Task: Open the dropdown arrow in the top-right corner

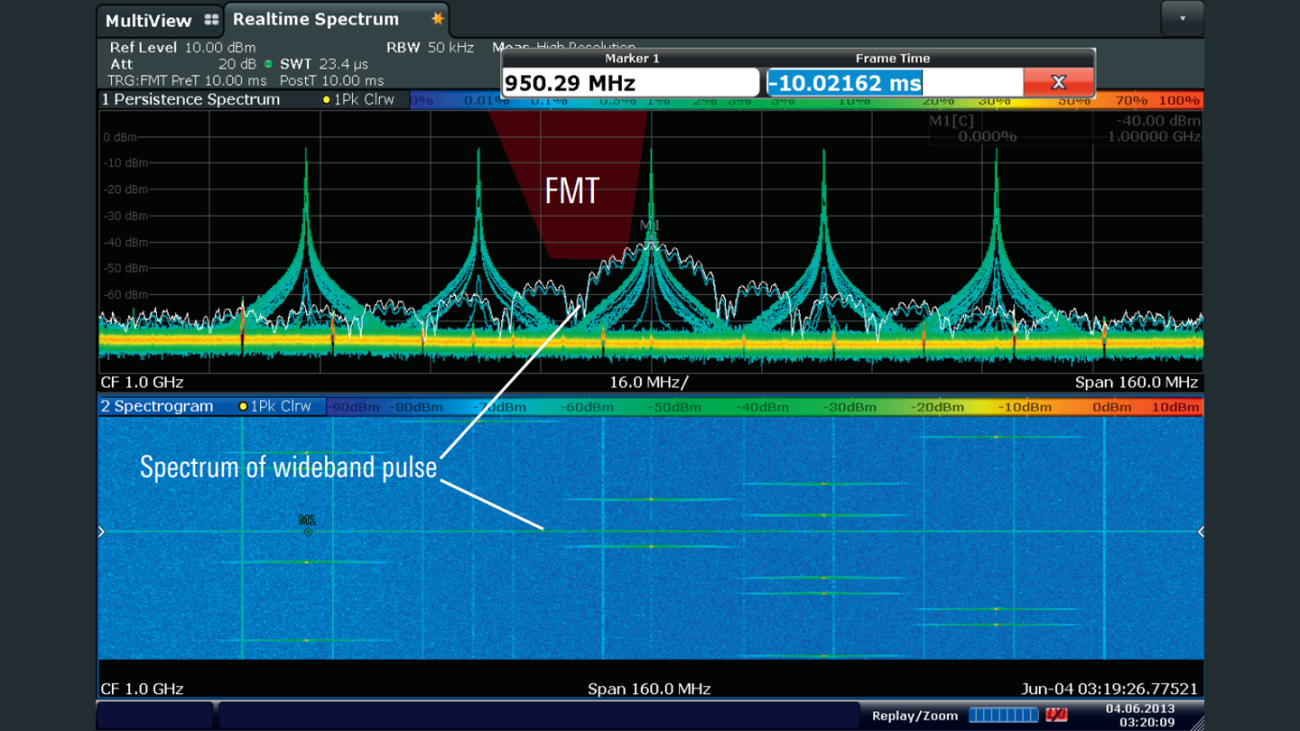Action: [1181, 18]
